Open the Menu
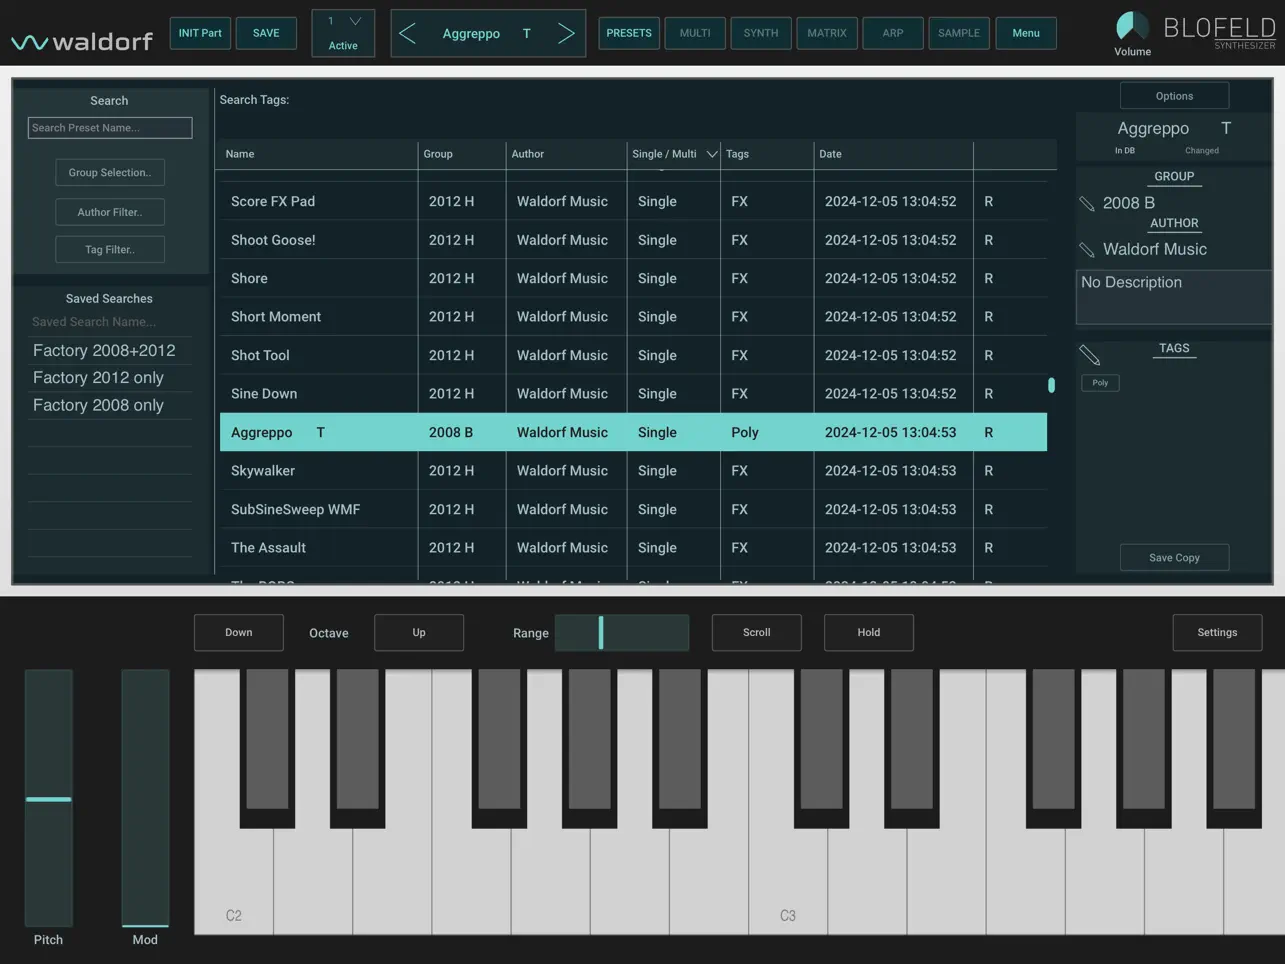1285x964 pixels. pyautogui.click(x=1026, y=33)
